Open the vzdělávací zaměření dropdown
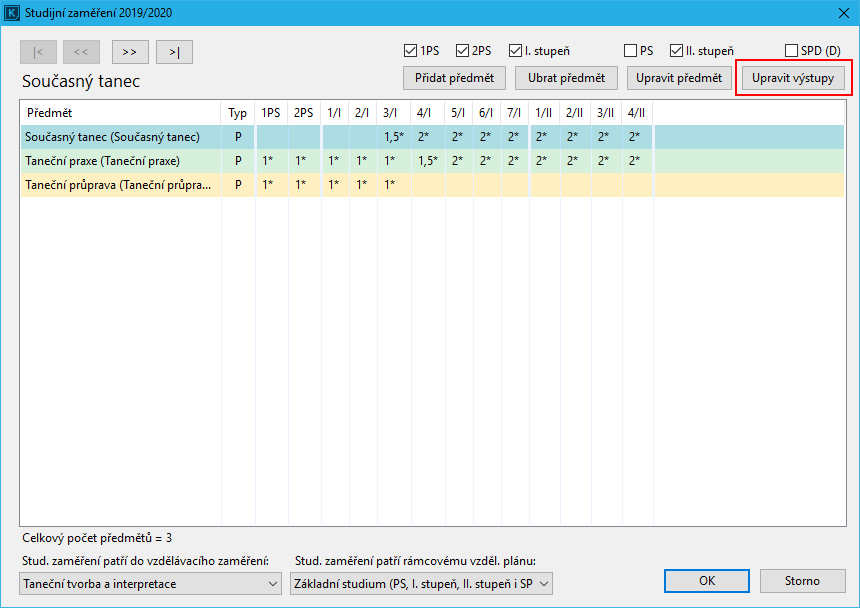Screen dimensions: 860x608 (150, 582)
